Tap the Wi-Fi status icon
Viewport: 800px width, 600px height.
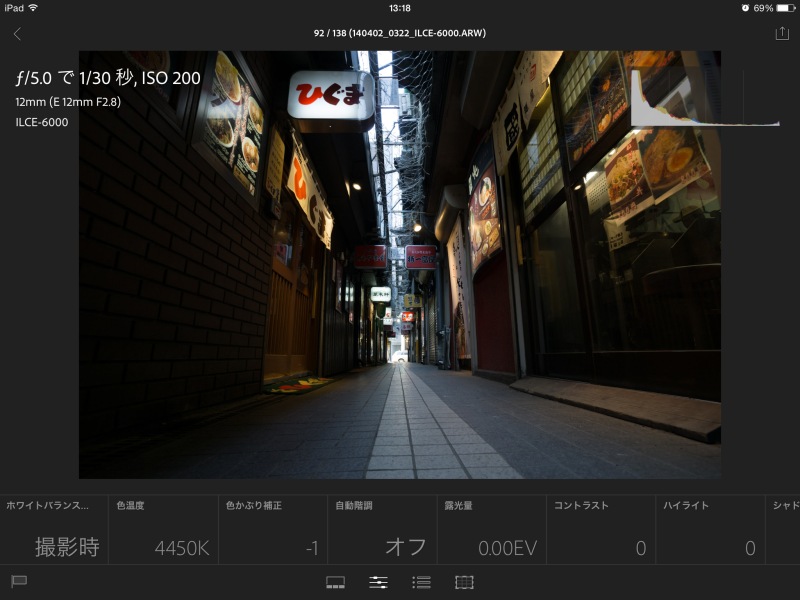(x=33, y=8)
